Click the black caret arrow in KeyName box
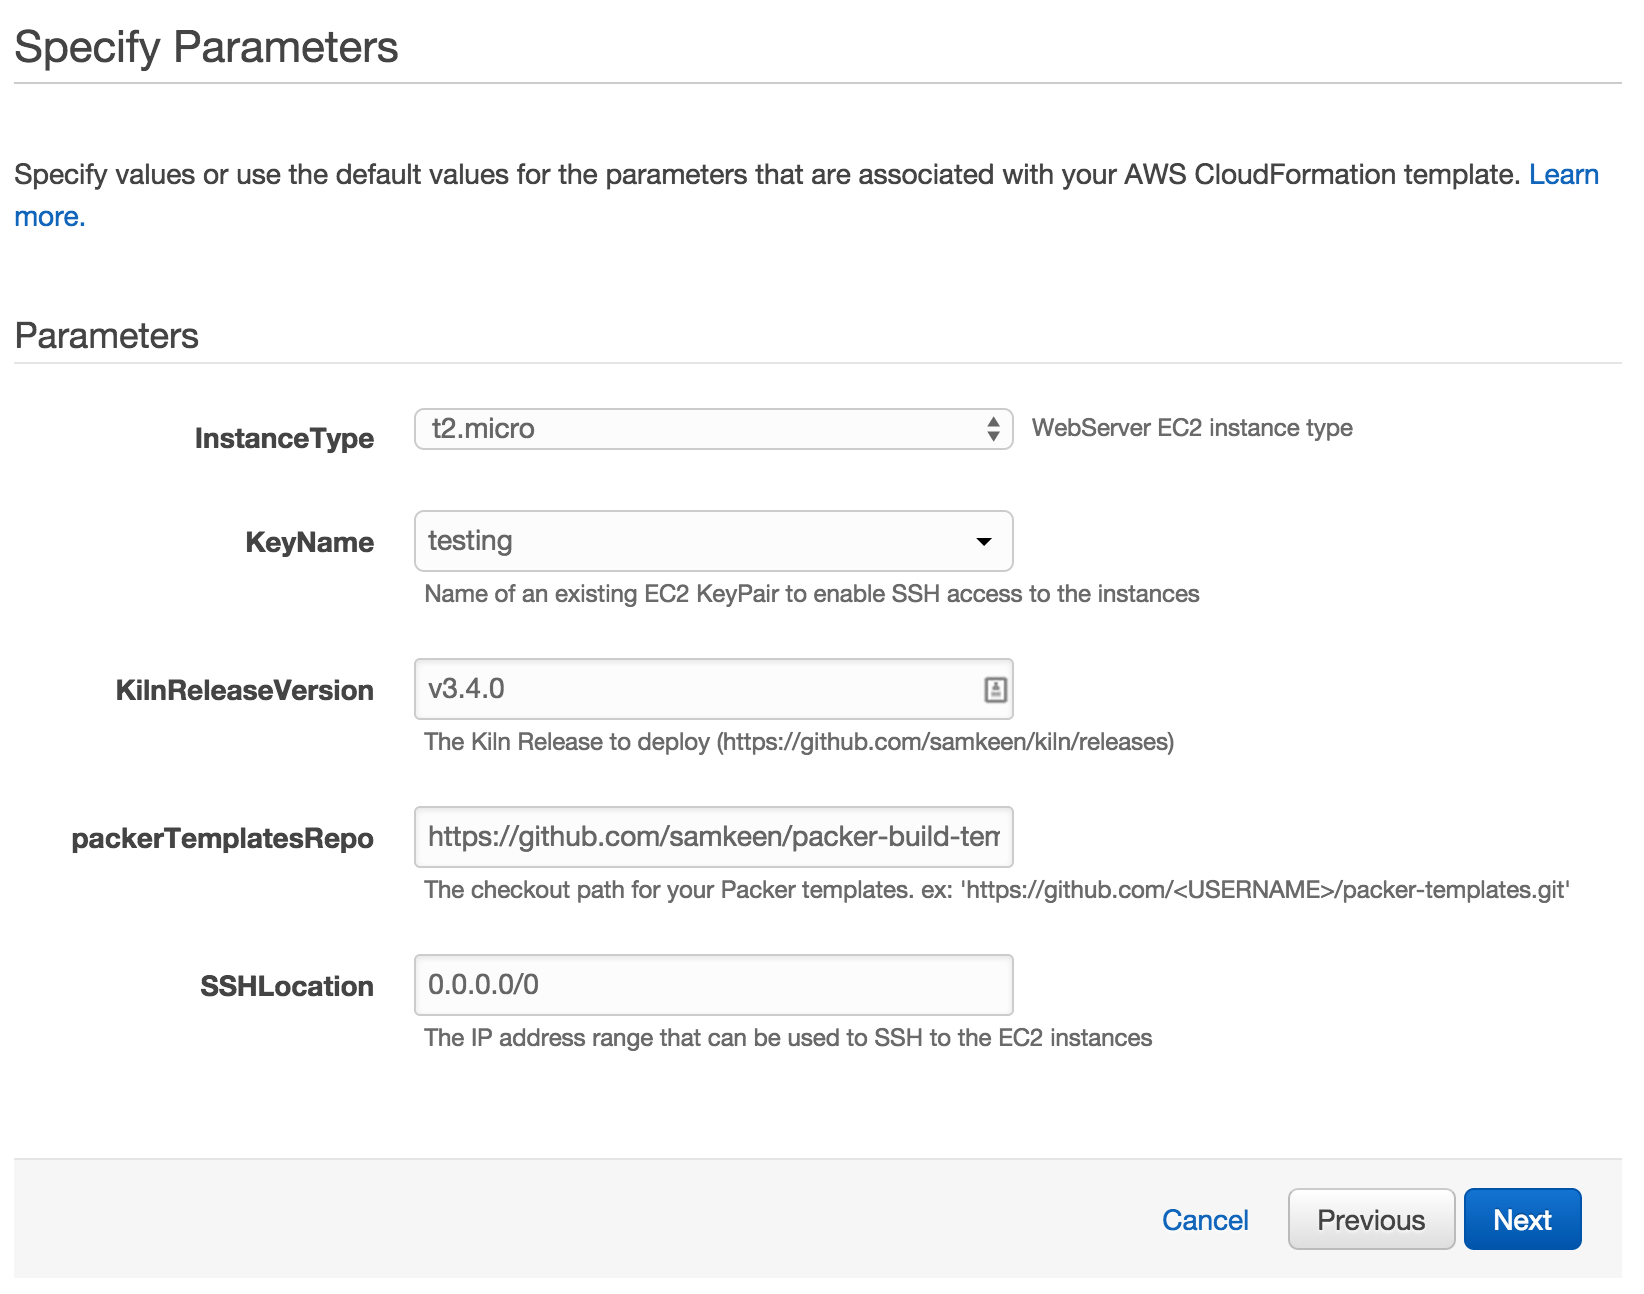1644x1294 pixels. tap(984, 542)
